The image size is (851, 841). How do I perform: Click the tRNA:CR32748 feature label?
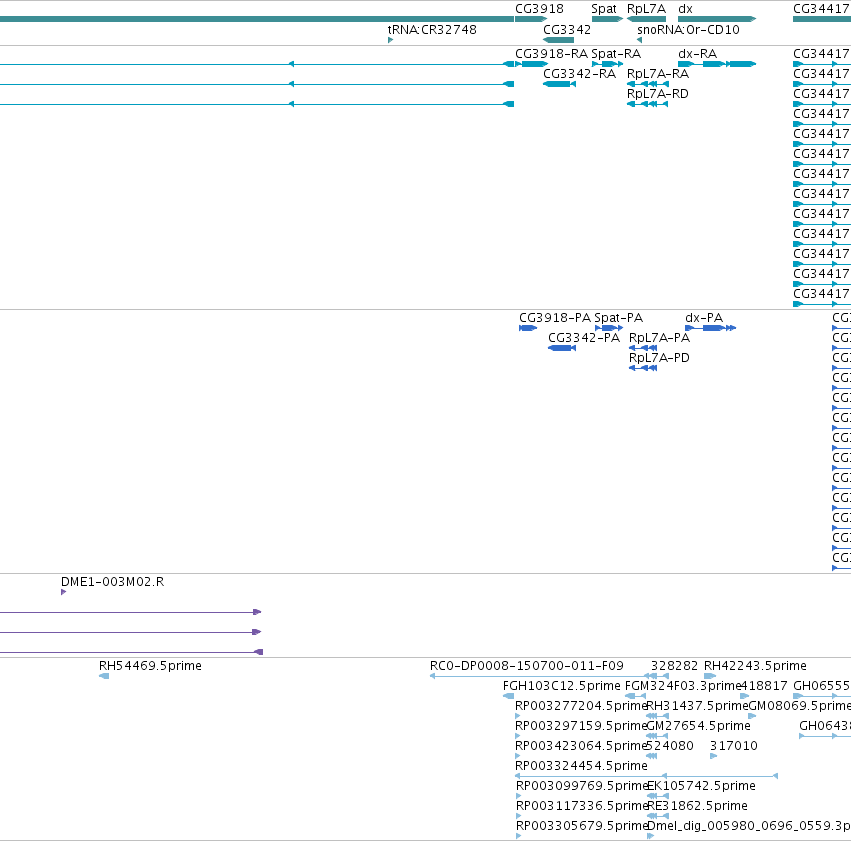[x=432, y=29]
